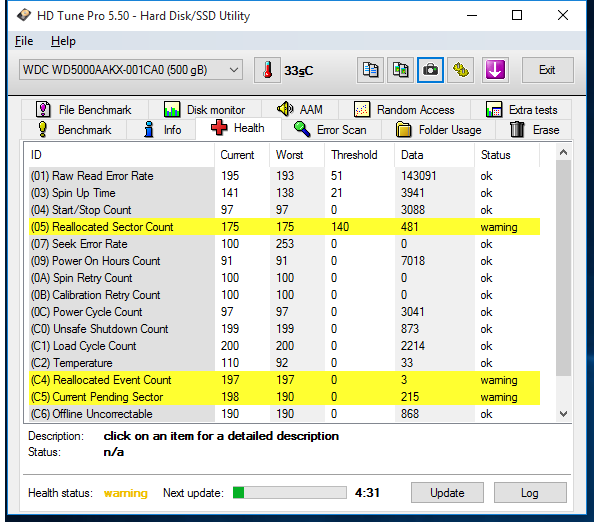This screenshot has width=594, height=522.
Task: Click the purple download arrow icon
Action: (x=495, y=70)
